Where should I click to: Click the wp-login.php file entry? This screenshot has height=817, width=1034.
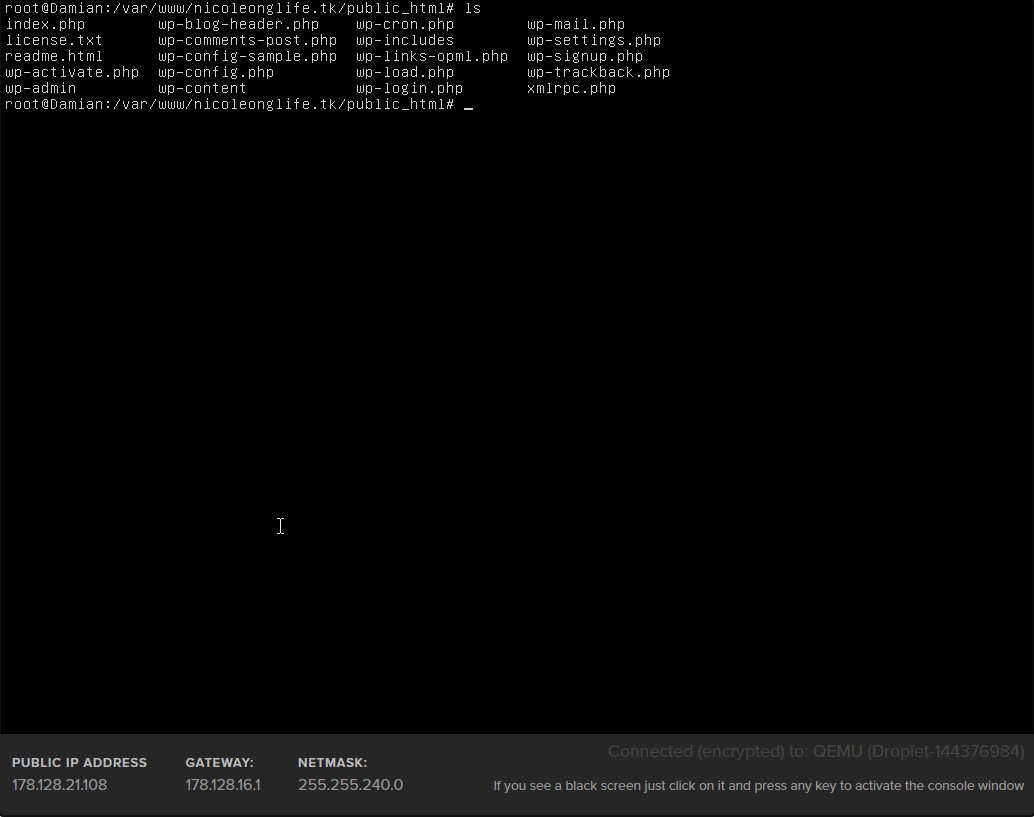tap(409, 88)
